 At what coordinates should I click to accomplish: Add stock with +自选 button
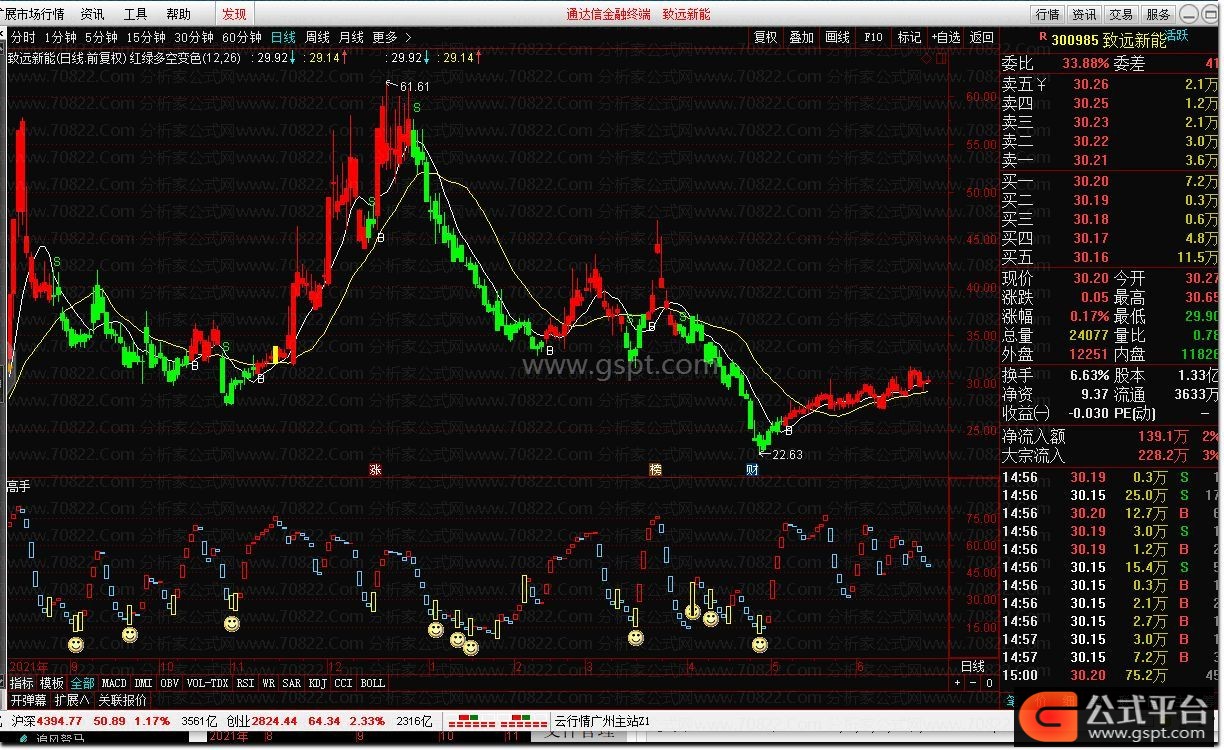coord(945,37)
